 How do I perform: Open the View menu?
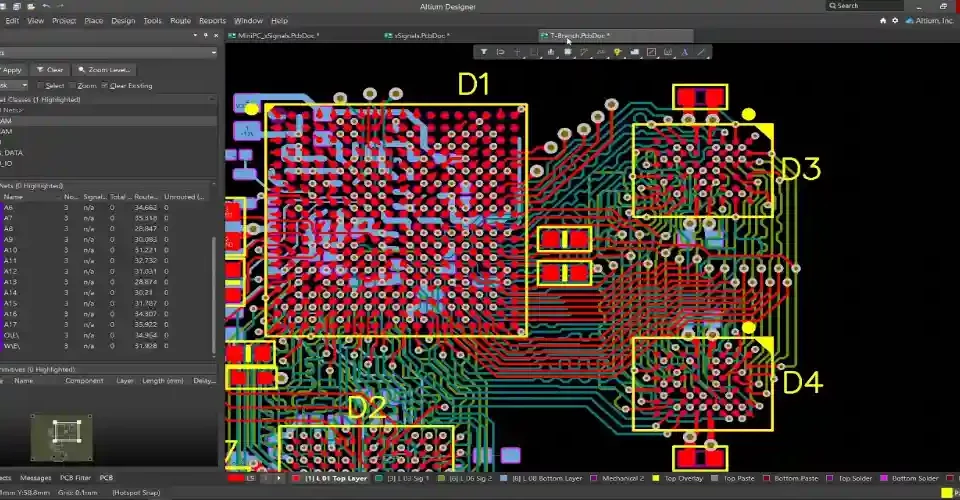click(x=36, y=21)
